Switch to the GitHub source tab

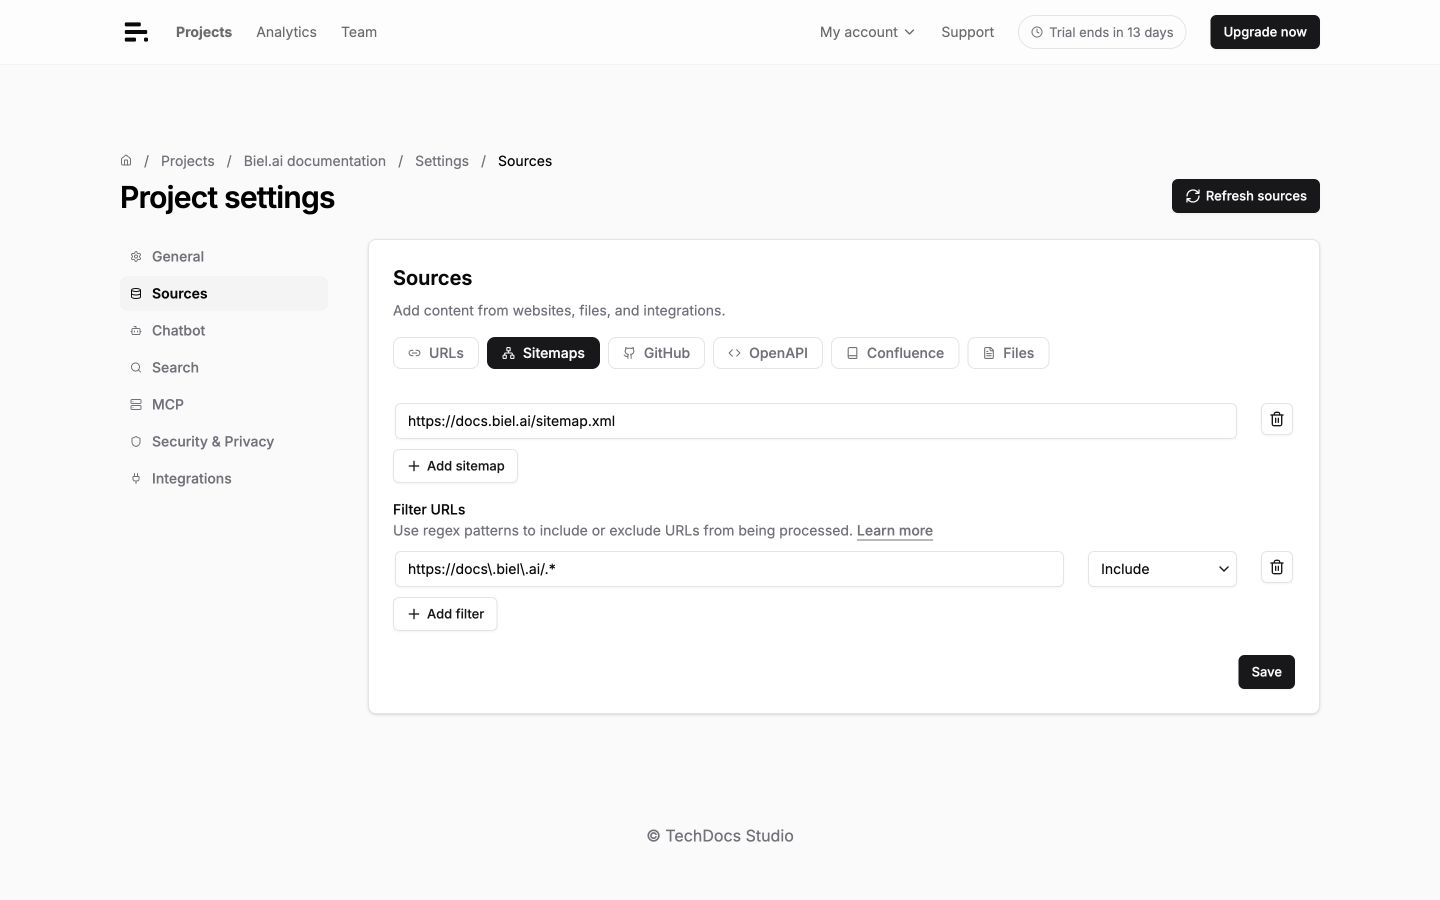tap(656, 353)
